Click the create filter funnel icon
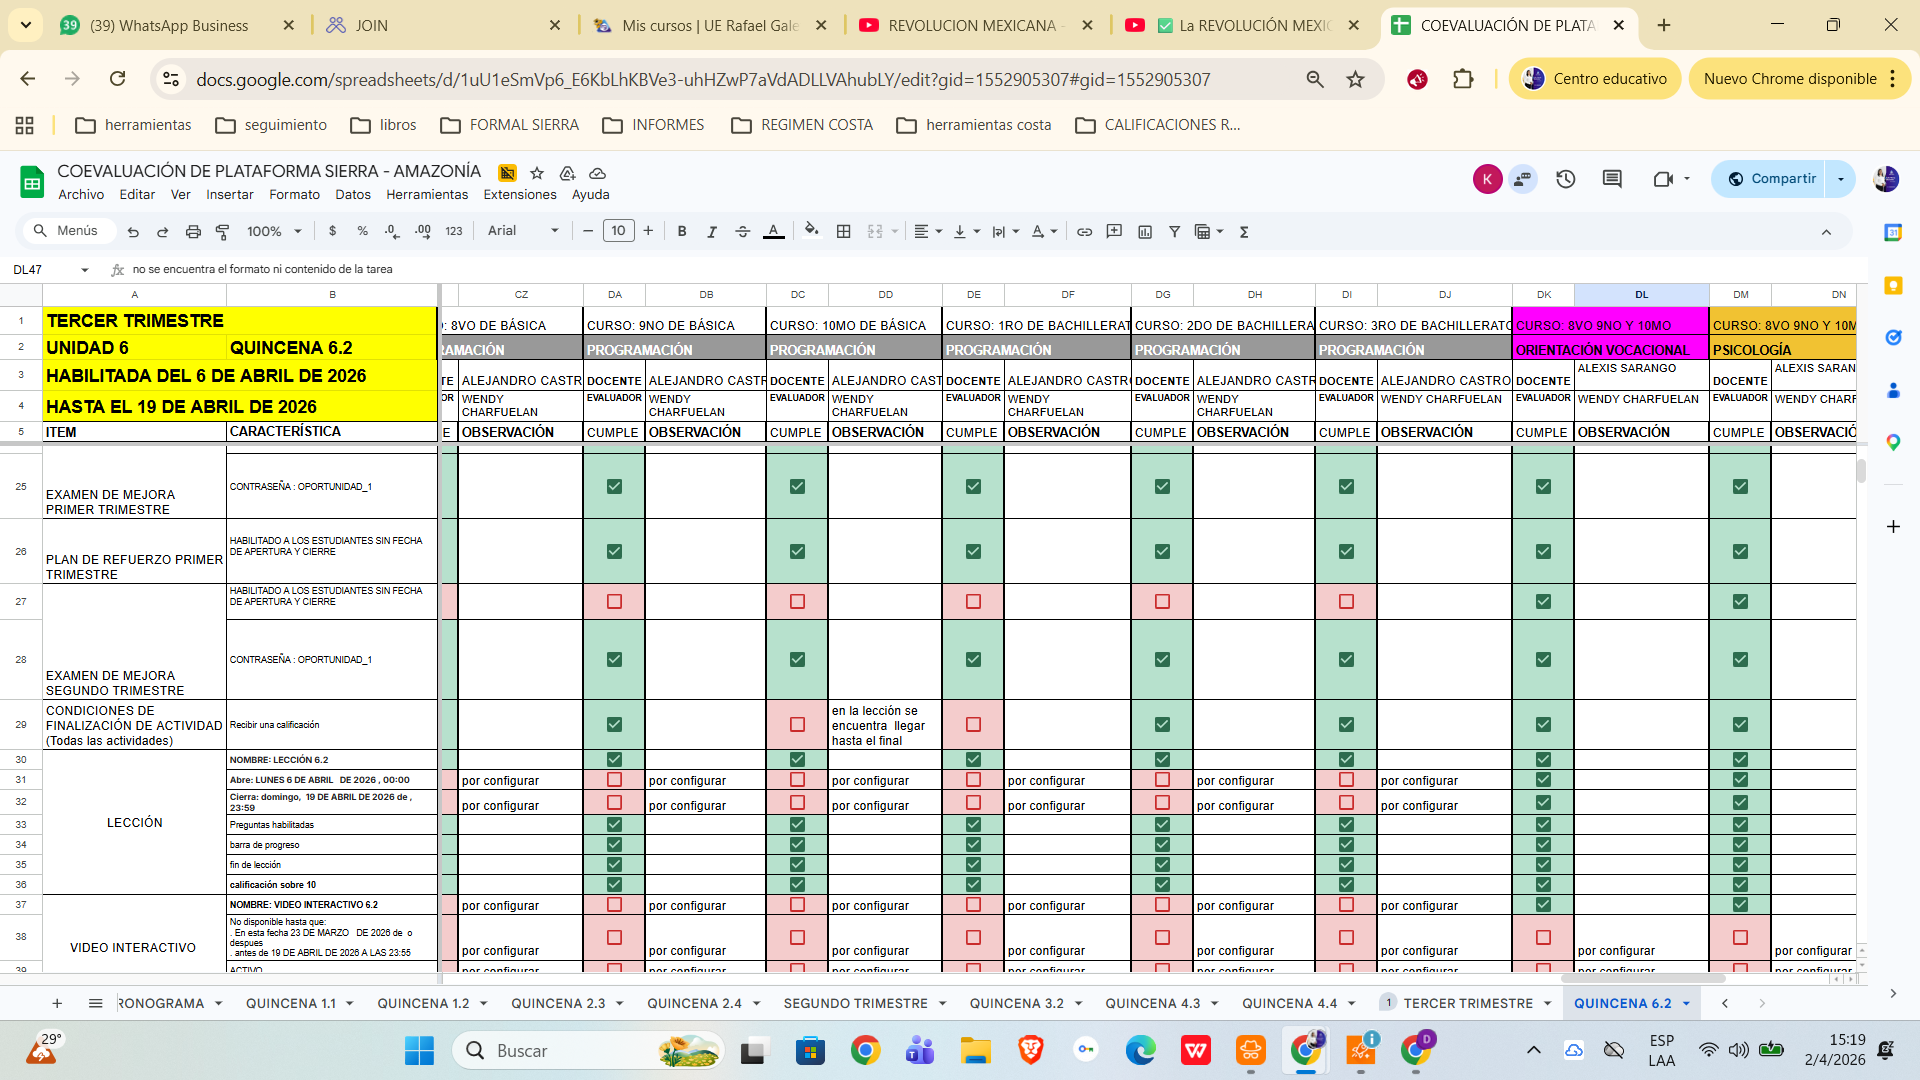 pyautogui.click(x=1174, y=231)
